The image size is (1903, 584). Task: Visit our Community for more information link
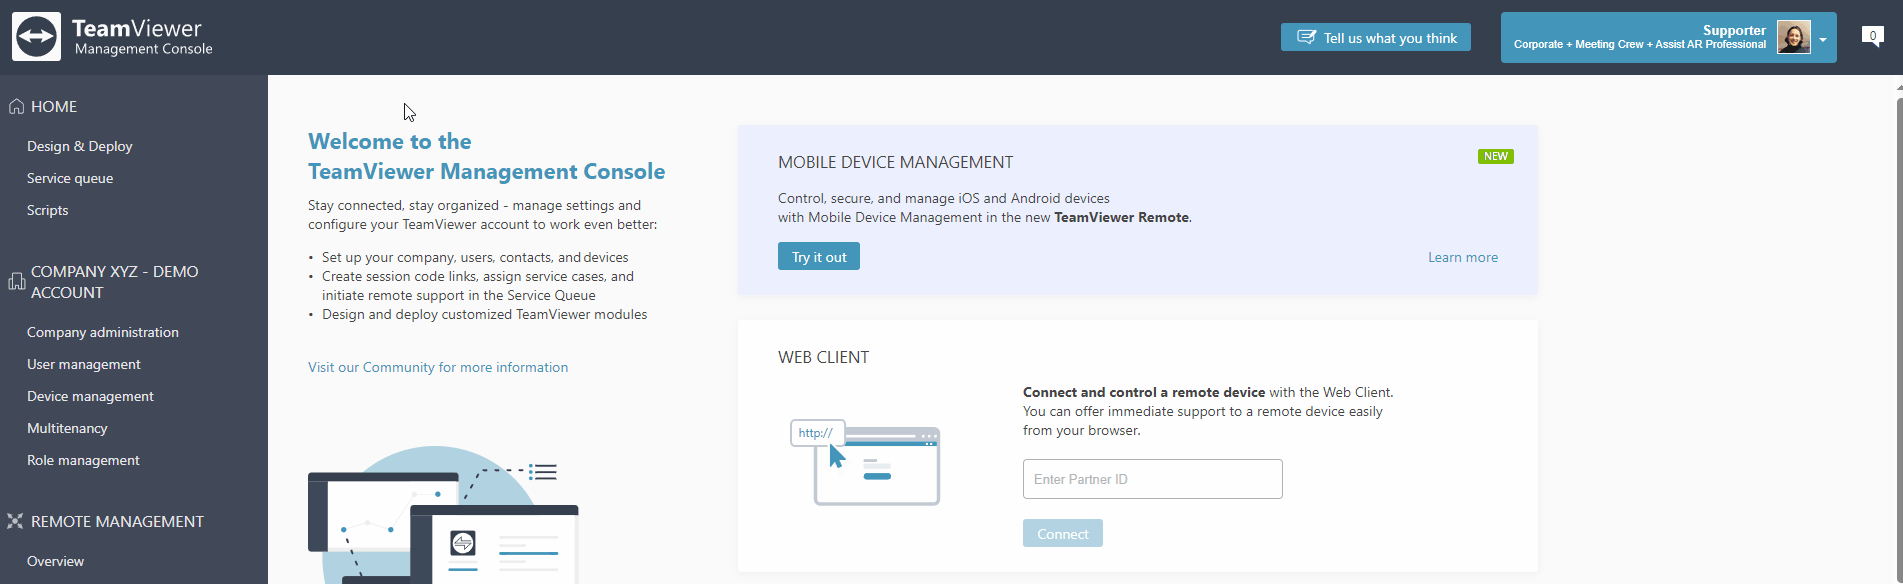click(438, 367)
